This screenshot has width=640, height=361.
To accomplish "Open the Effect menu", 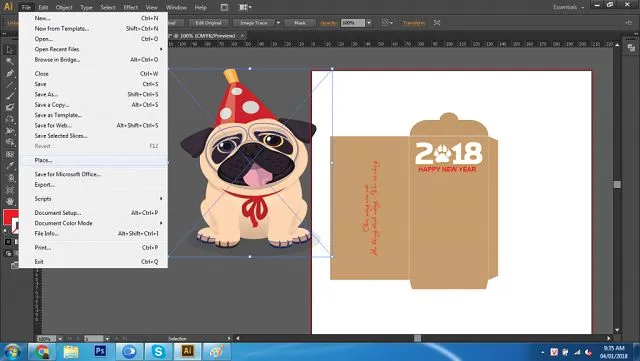I will [131, 7].
